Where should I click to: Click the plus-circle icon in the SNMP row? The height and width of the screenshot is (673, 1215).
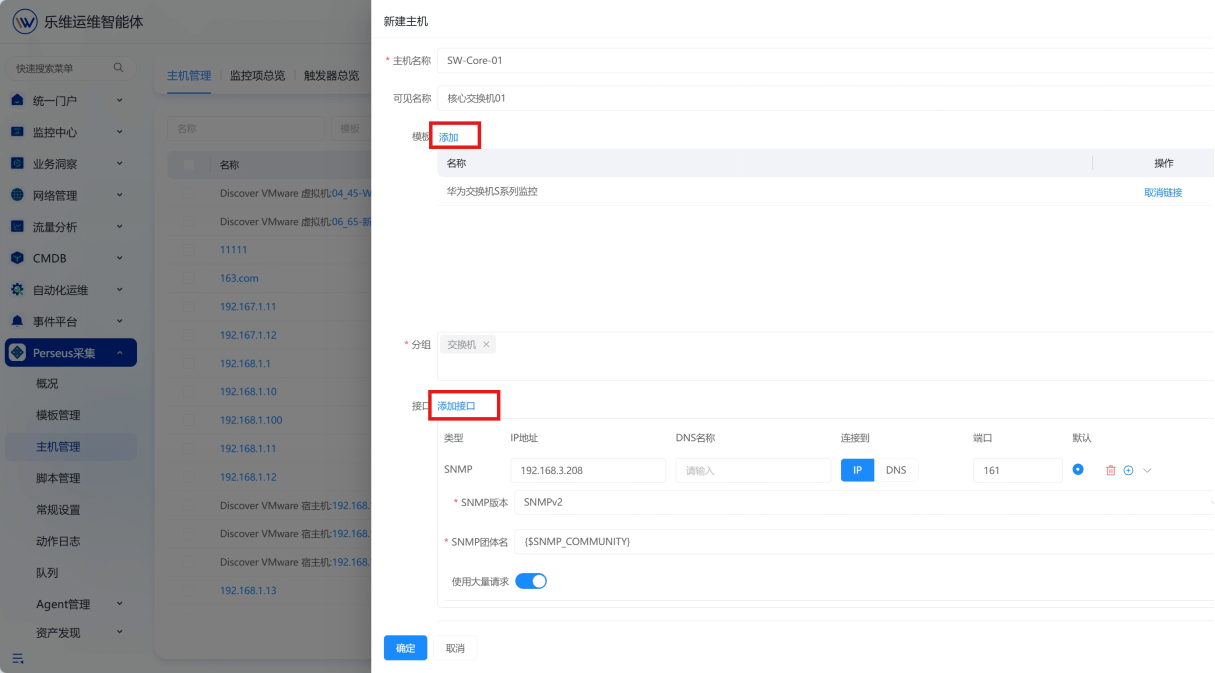[1128, 470]
